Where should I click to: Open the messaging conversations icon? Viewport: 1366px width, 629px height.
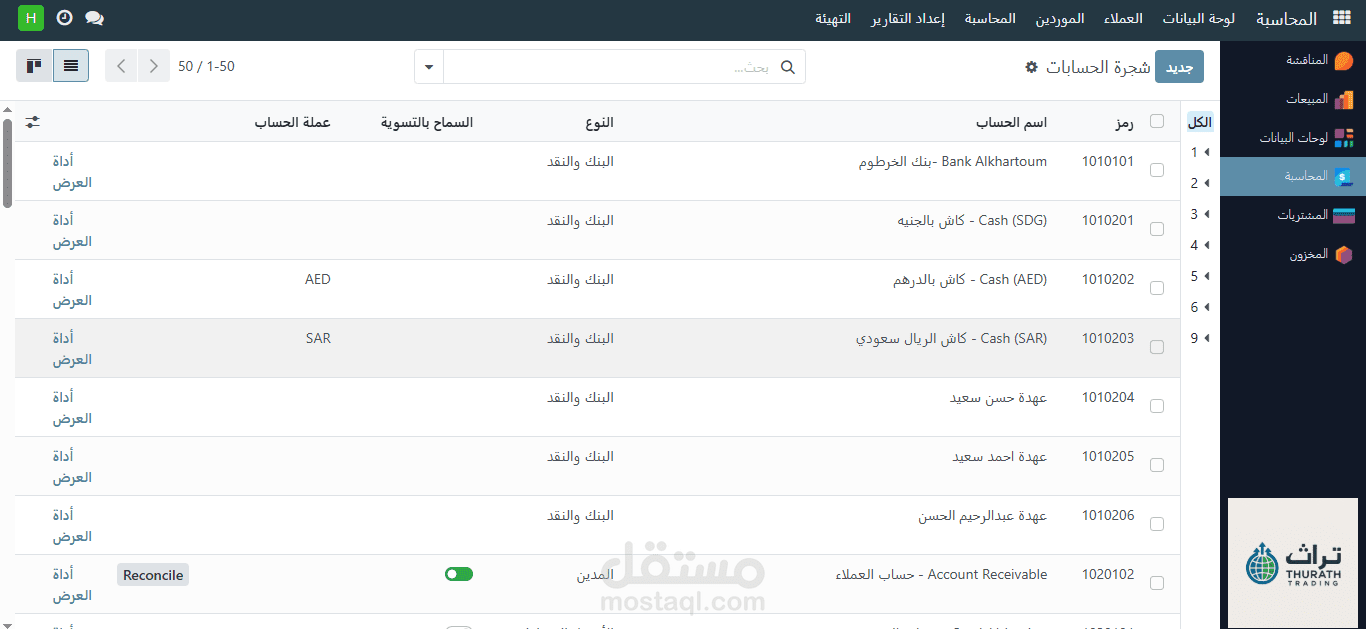pyautogui.click(x=94, y=17)
